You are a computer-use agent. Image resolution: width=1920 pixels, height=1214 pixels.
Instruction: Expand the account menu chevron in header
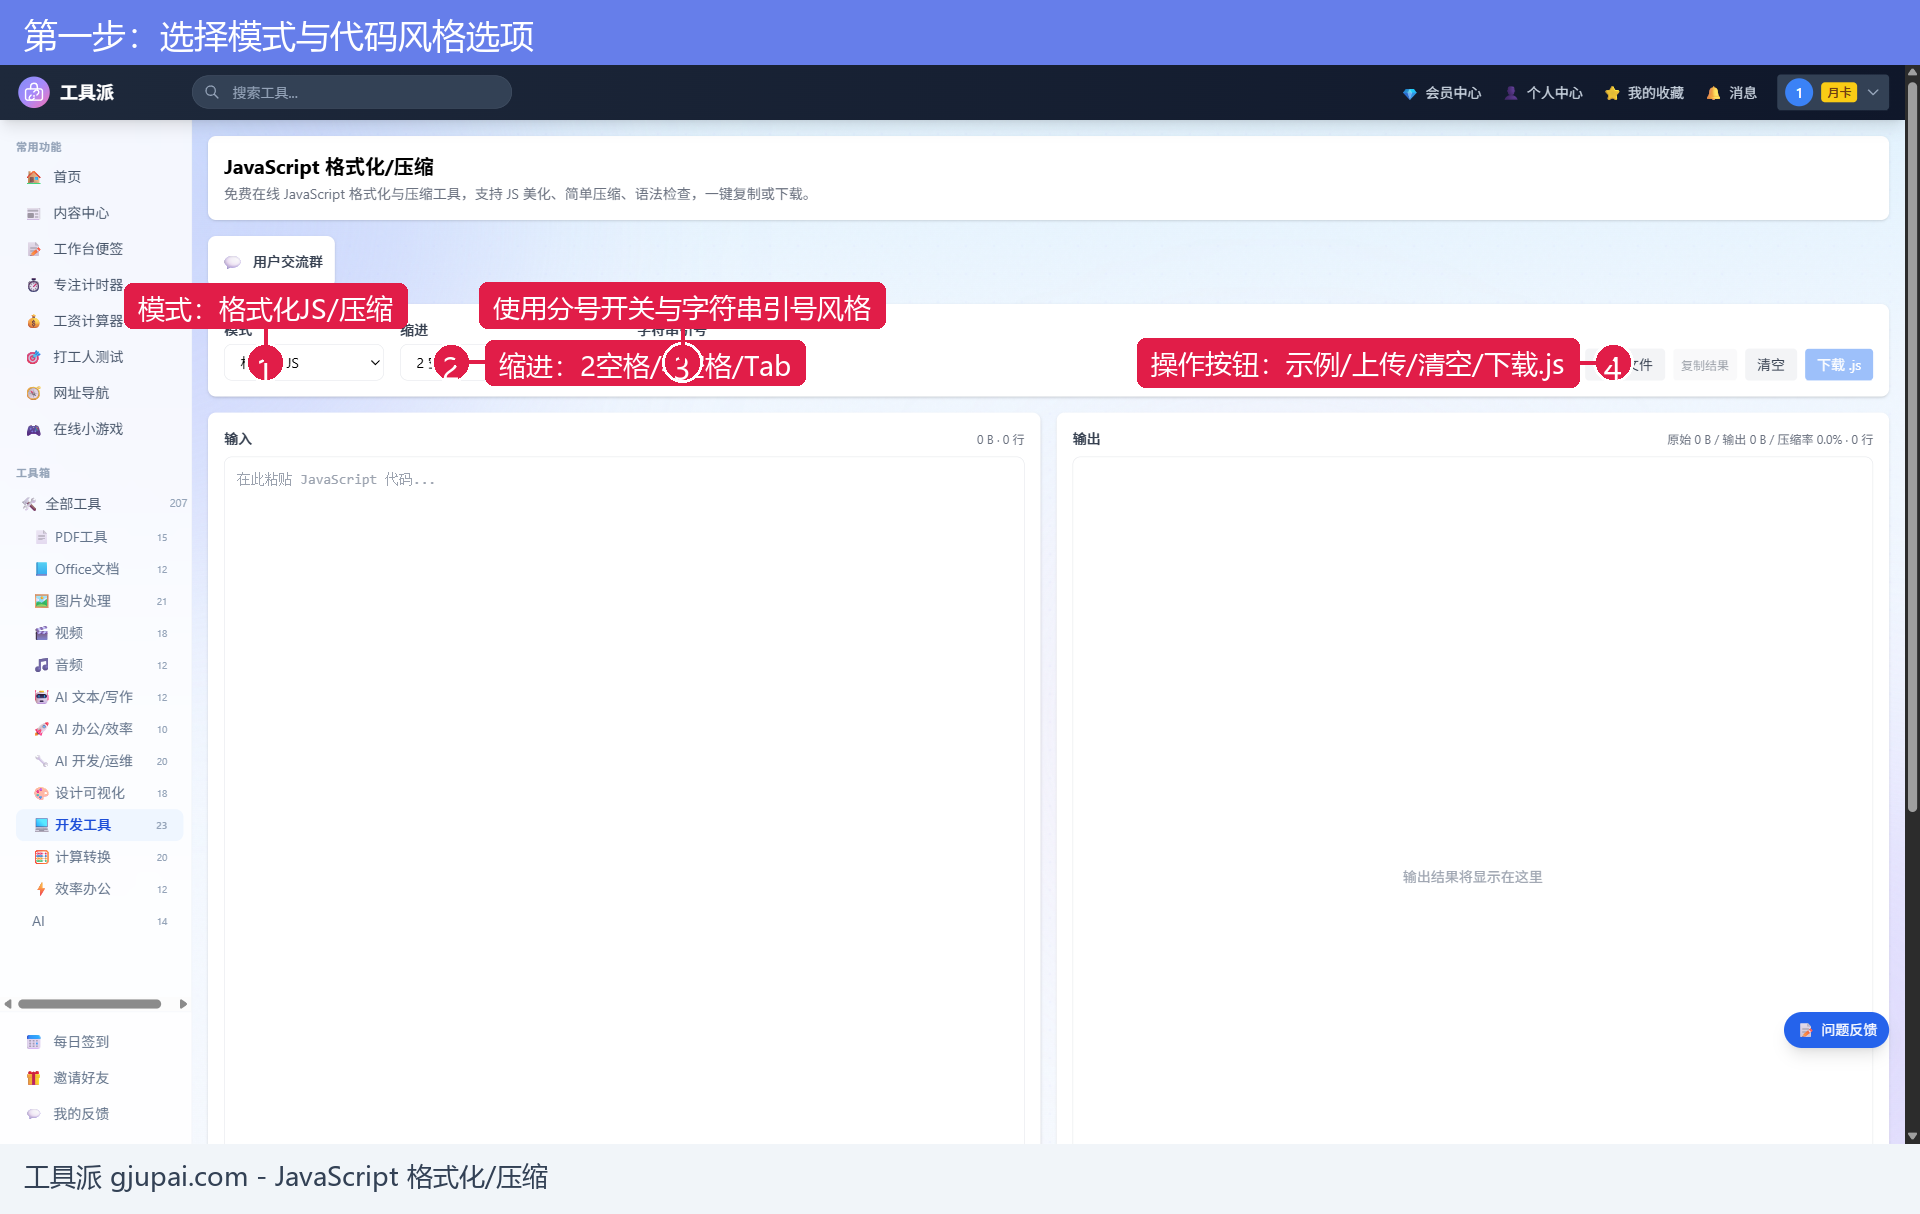[x=1873, y=93]
